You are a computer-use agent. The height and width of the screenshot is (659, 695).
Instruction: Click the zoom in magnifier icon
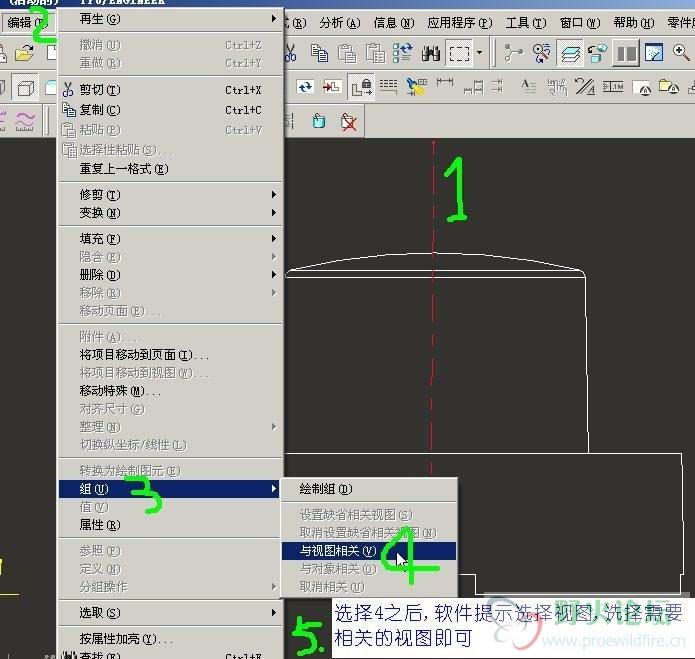tap(682, 53)
